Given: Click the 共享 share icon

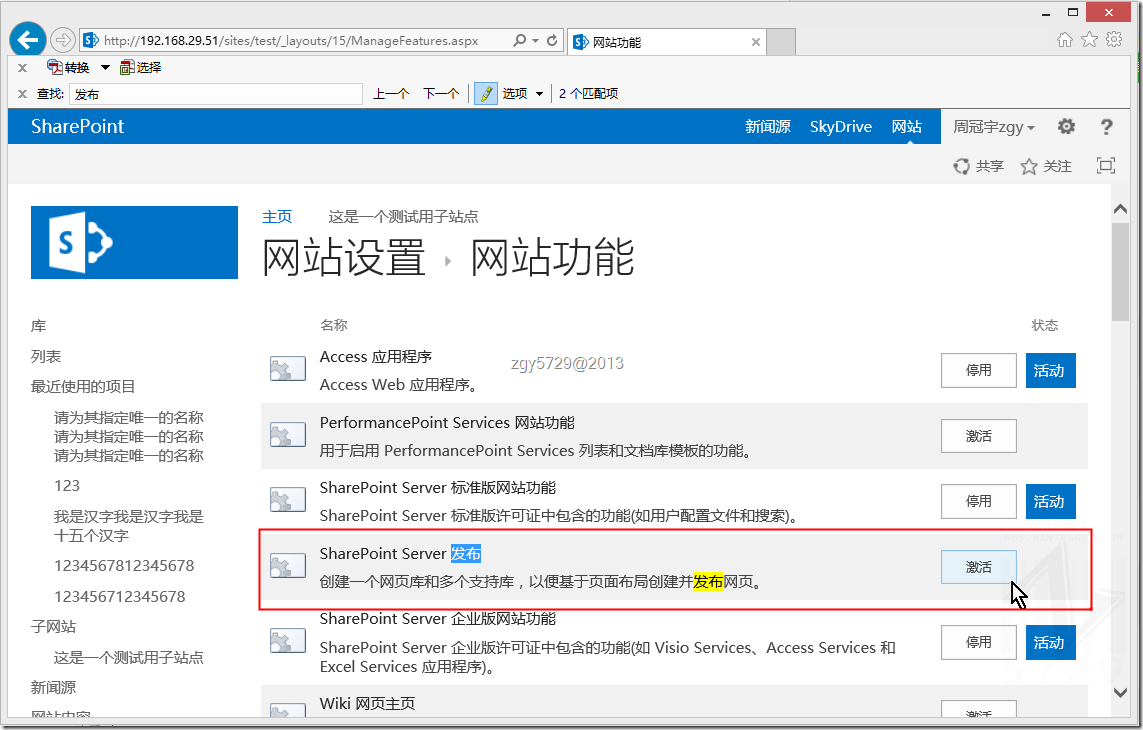Looking at the screenshot, I should pyautogui.click(x=961, y=166).
